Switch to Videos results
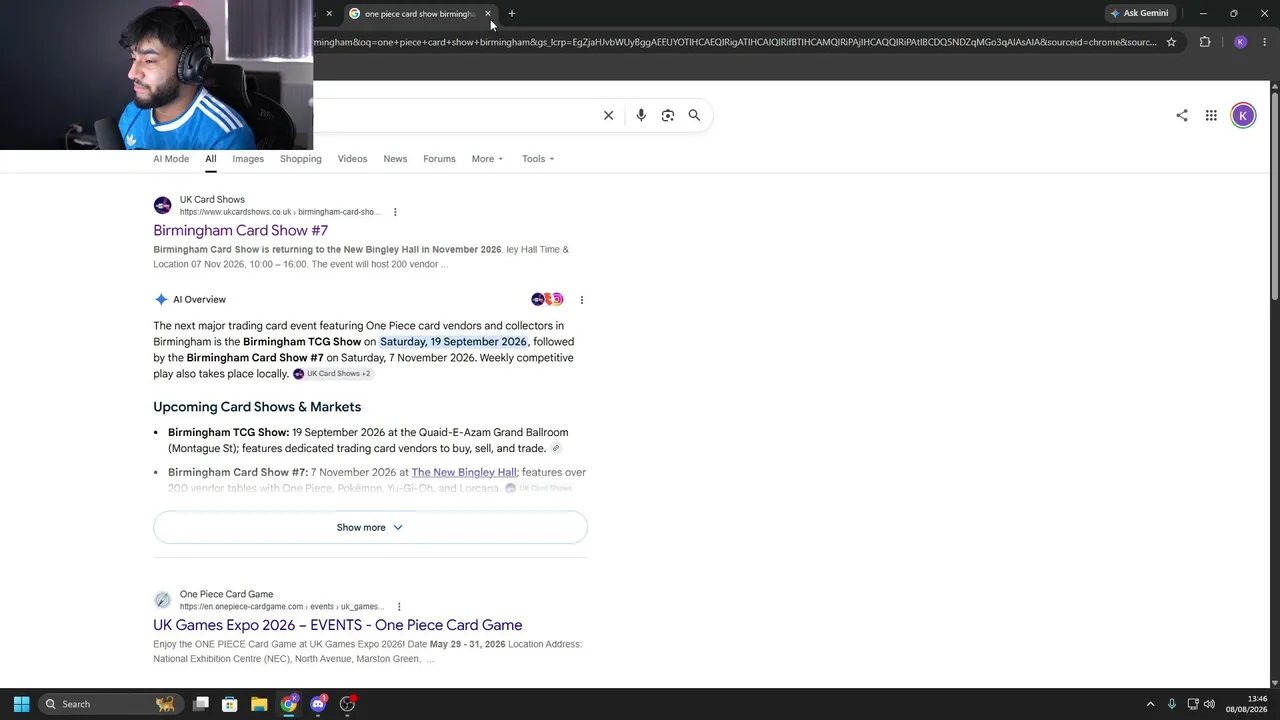 [x=352, y=159]
